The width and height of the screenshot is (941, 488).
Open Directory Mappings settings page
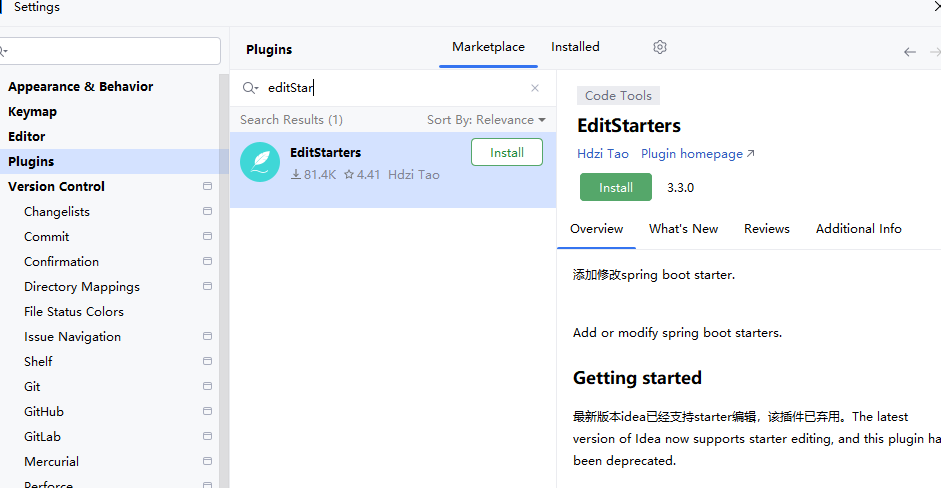(82, 286)
